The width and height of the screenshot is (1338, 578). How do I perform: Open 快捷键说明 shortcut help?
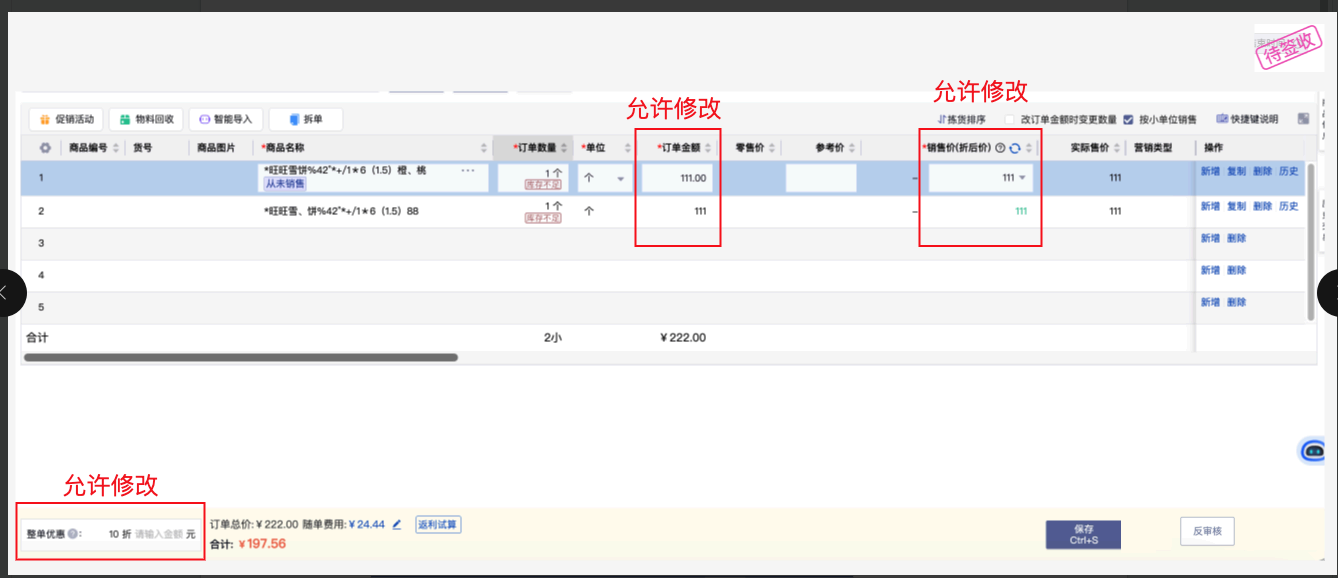1247,119
